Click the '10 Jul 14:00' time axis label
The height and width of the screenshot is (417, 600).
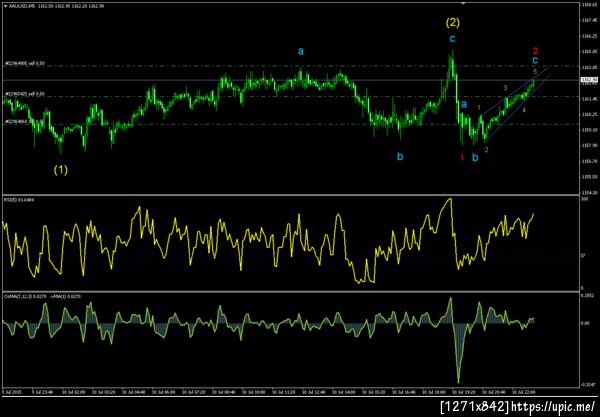[342, 392]
